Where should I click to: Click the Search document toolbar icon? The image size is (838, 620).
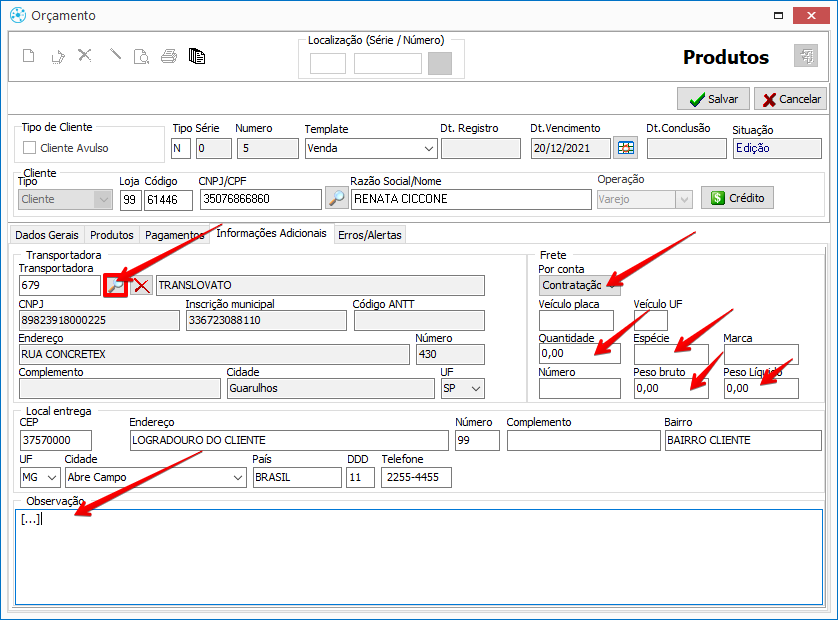coord(141,56)
